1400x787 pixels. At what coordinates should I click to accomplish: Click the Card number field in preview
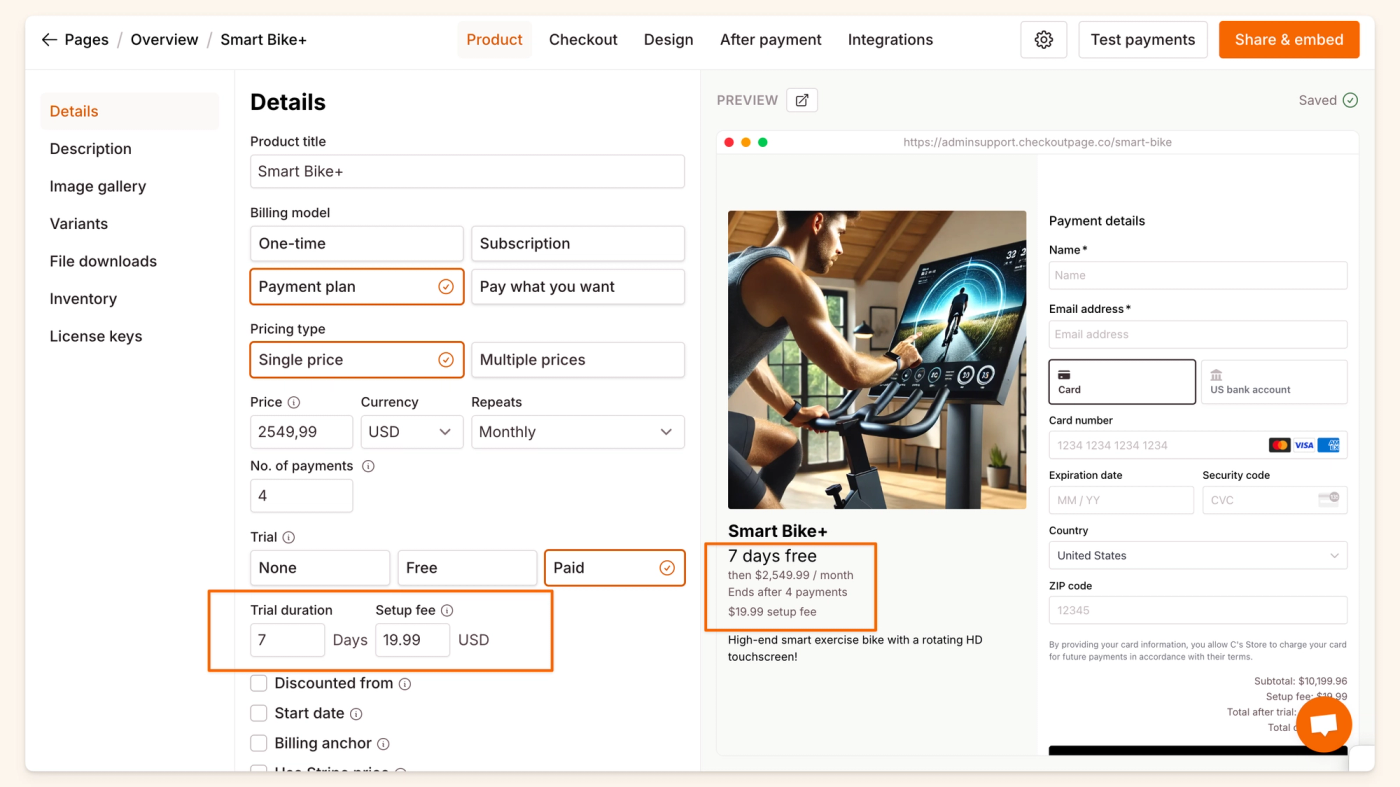click(1198, 446)
